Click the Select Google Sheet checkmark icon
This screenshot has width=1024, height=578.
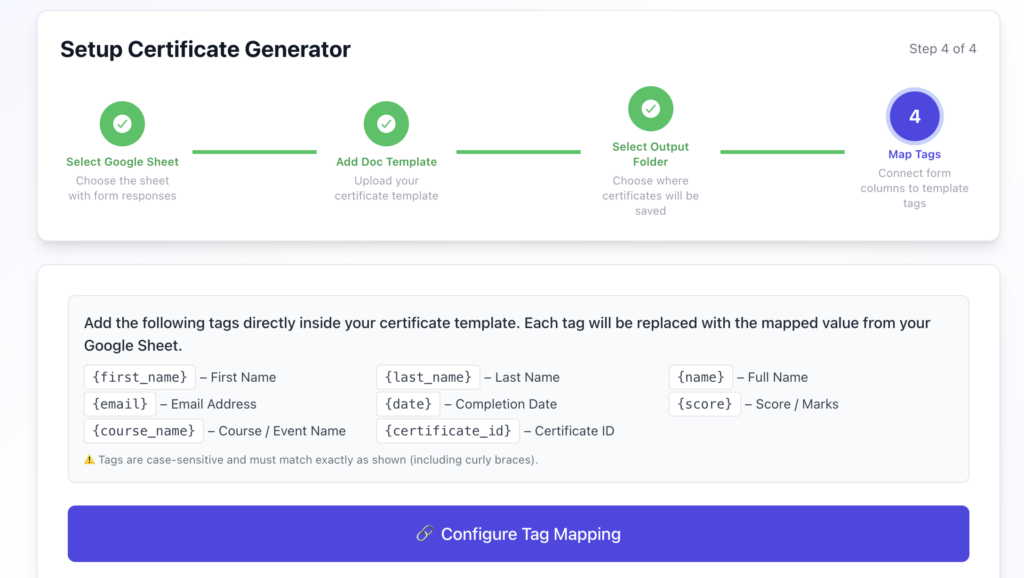[122, 124]
